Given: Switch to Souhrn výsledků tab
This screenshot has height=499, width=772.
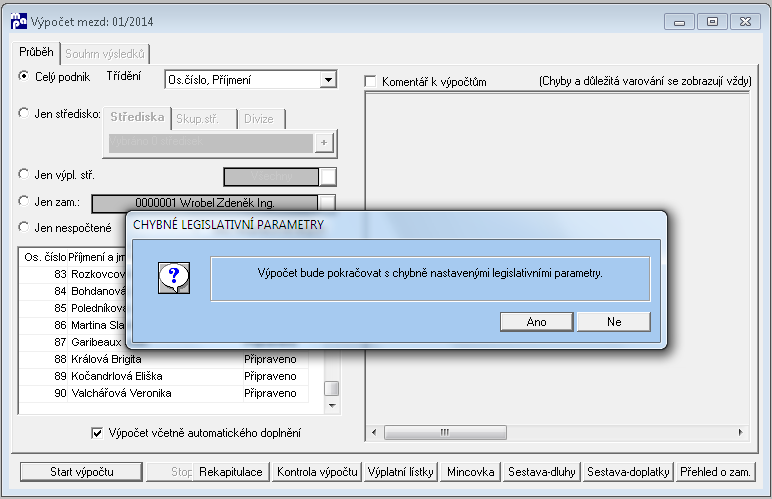Looking at the screenshot, I should click(105, 54).
